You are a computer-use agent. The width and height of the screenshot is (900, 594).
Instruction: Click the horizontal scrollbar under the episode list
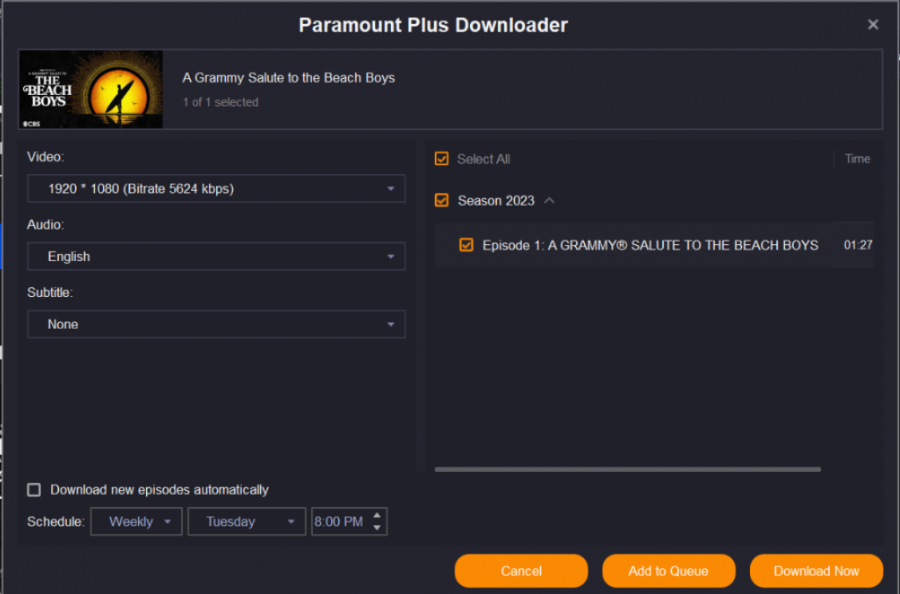click(x=627, y=469)
